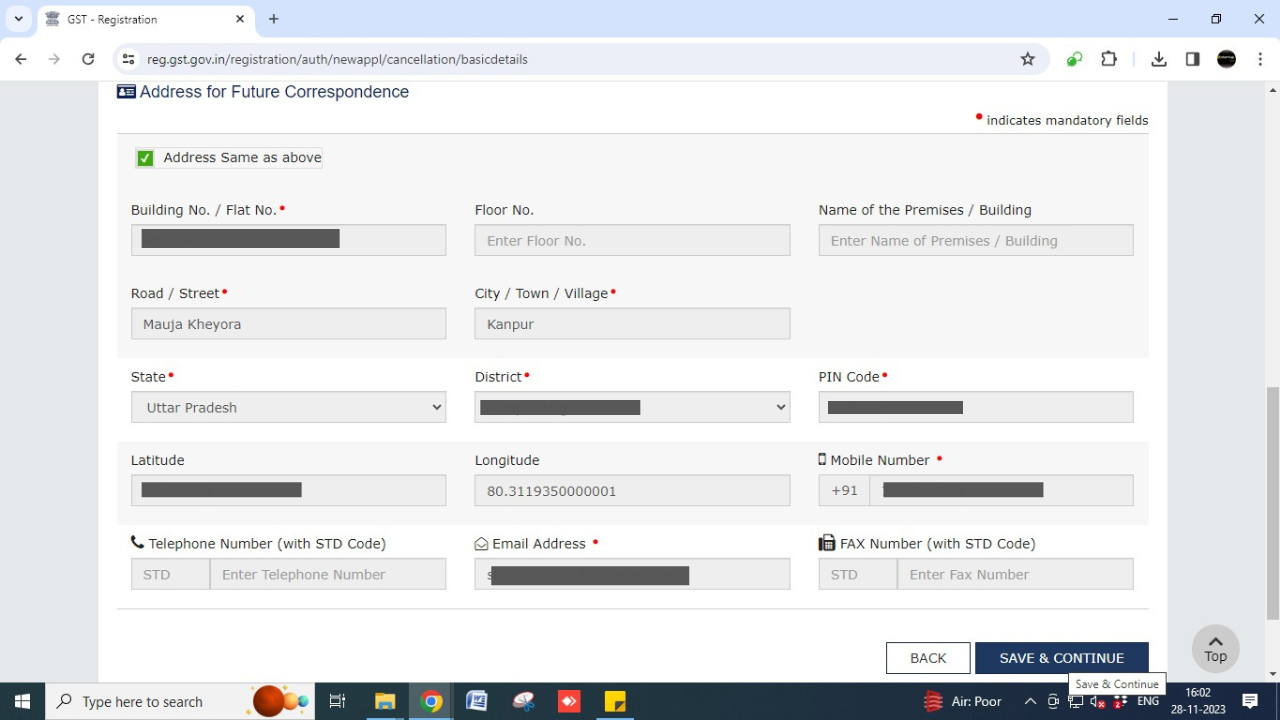
Task: Open the Chrome extensions puzzle icon
Action: (1108, 59)
